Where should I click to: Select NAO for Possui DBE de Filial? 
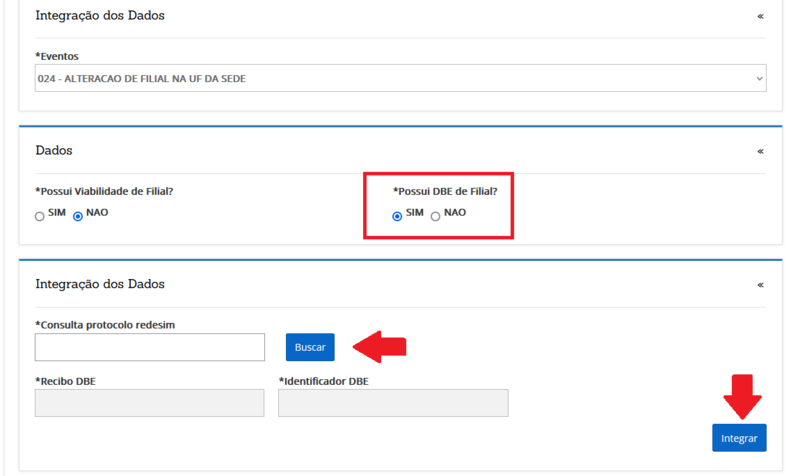(435, 216)
